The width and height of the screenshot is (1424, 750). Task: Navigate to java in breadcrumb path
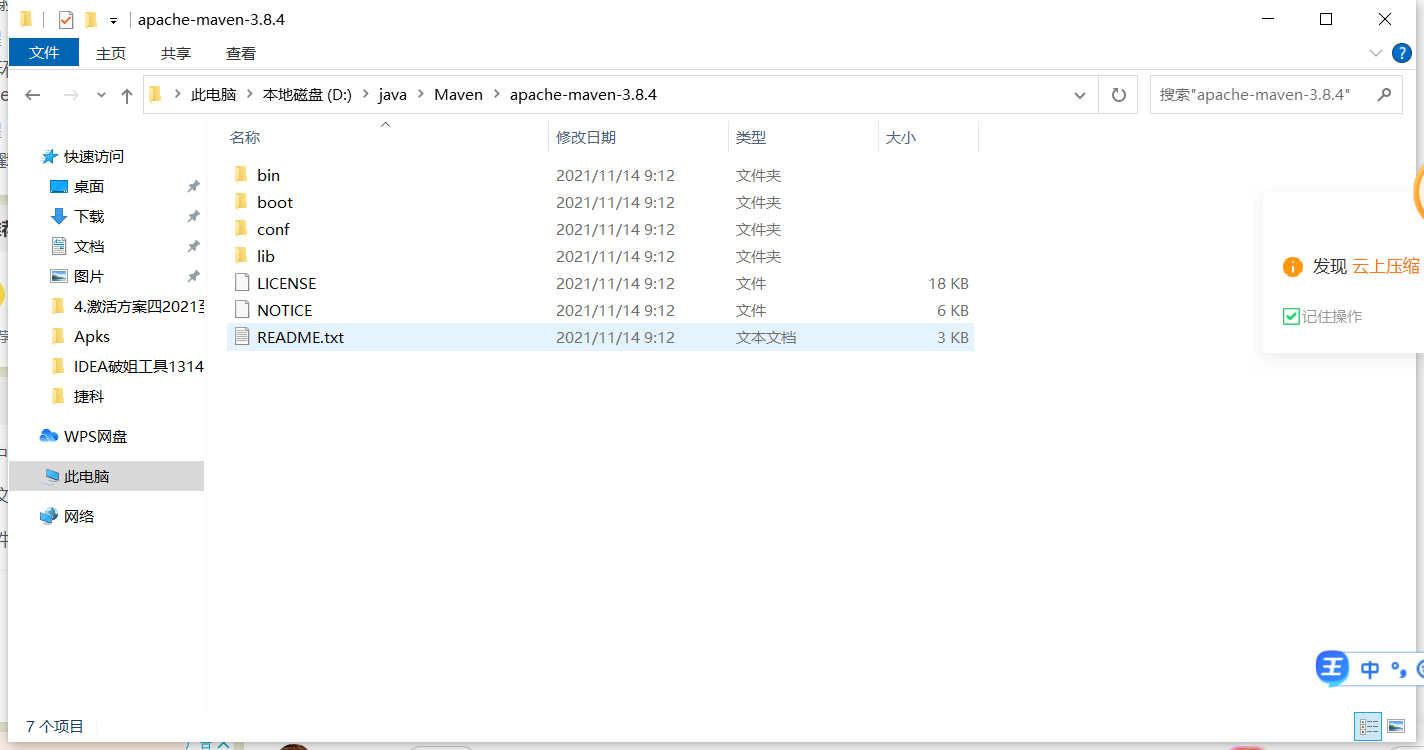click(392, 95)
